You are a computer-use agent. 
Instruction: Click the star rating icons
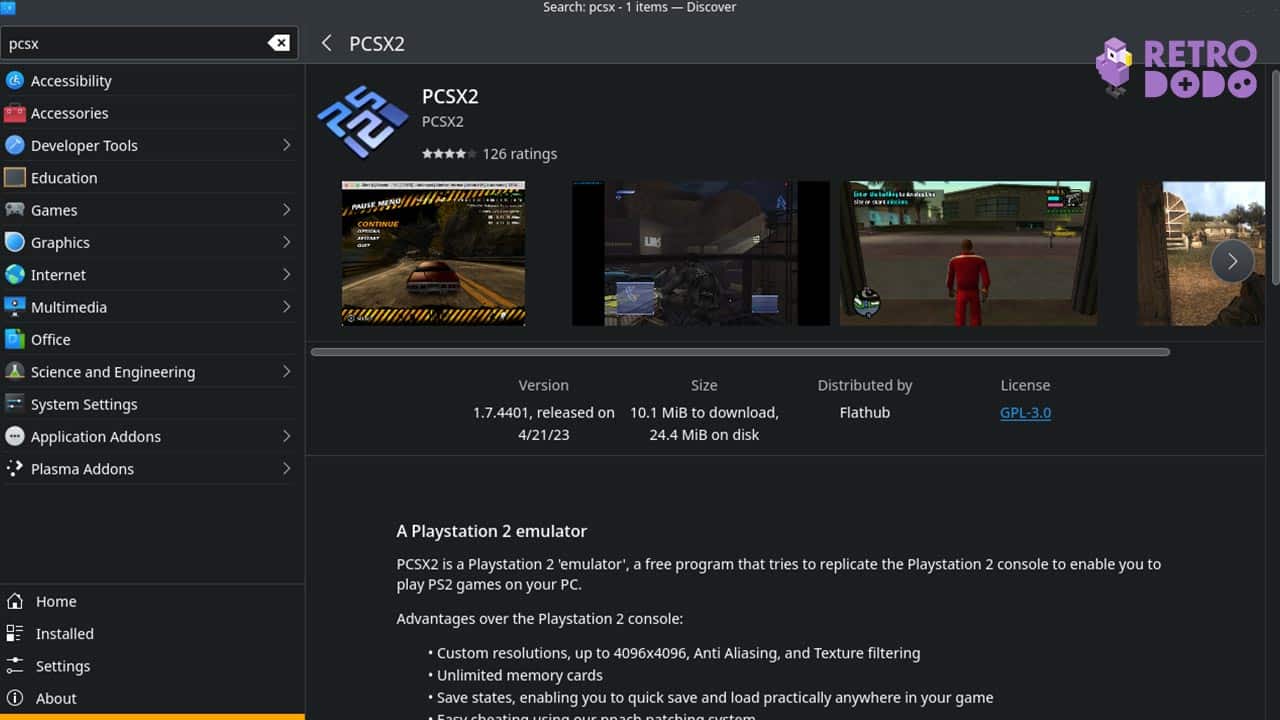(x=448, y=154)
